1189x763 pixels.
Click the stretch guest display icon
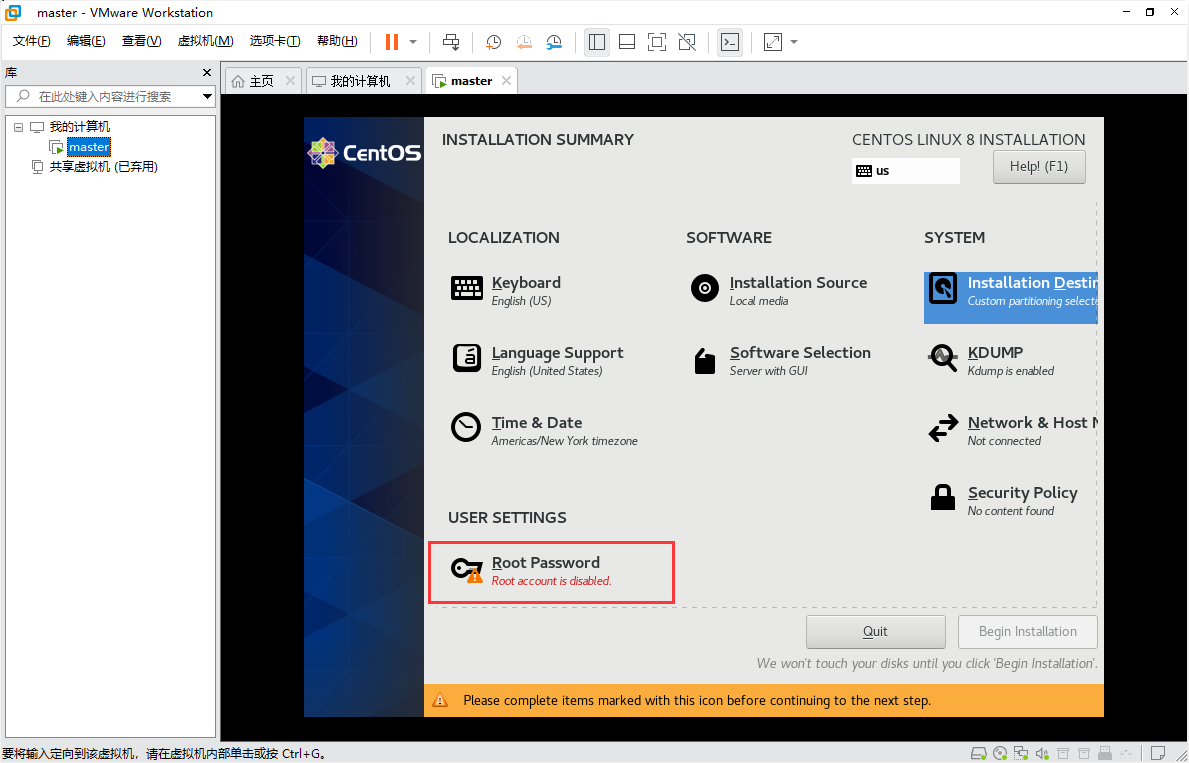(x=773, y=42)
